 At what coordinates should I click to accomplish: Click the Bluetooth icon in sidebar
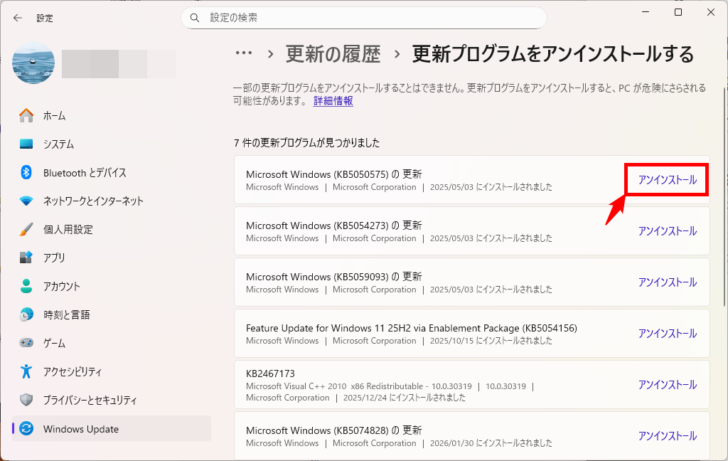pos(26,172)
